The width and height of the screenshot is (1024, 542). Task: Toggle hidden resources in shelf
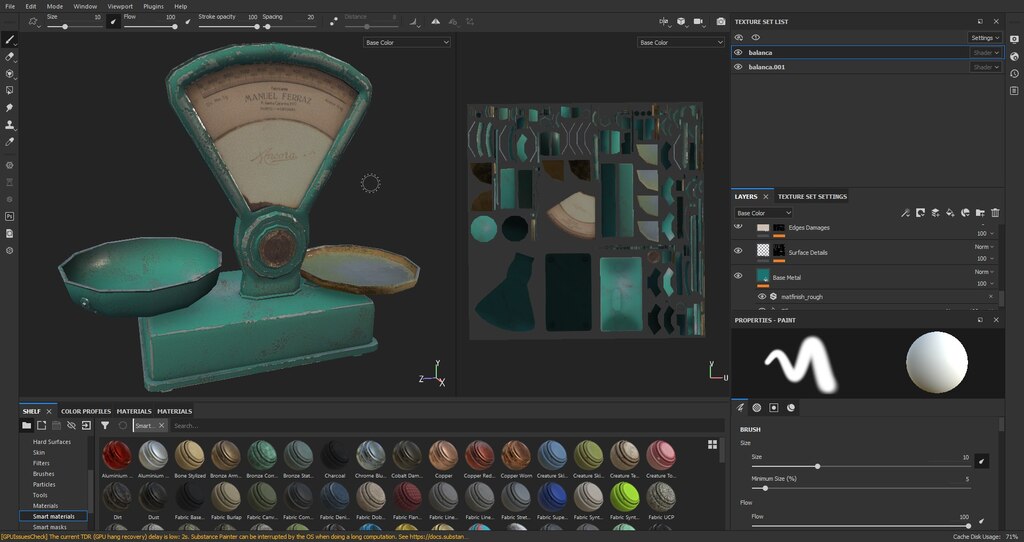click(71, 425)
